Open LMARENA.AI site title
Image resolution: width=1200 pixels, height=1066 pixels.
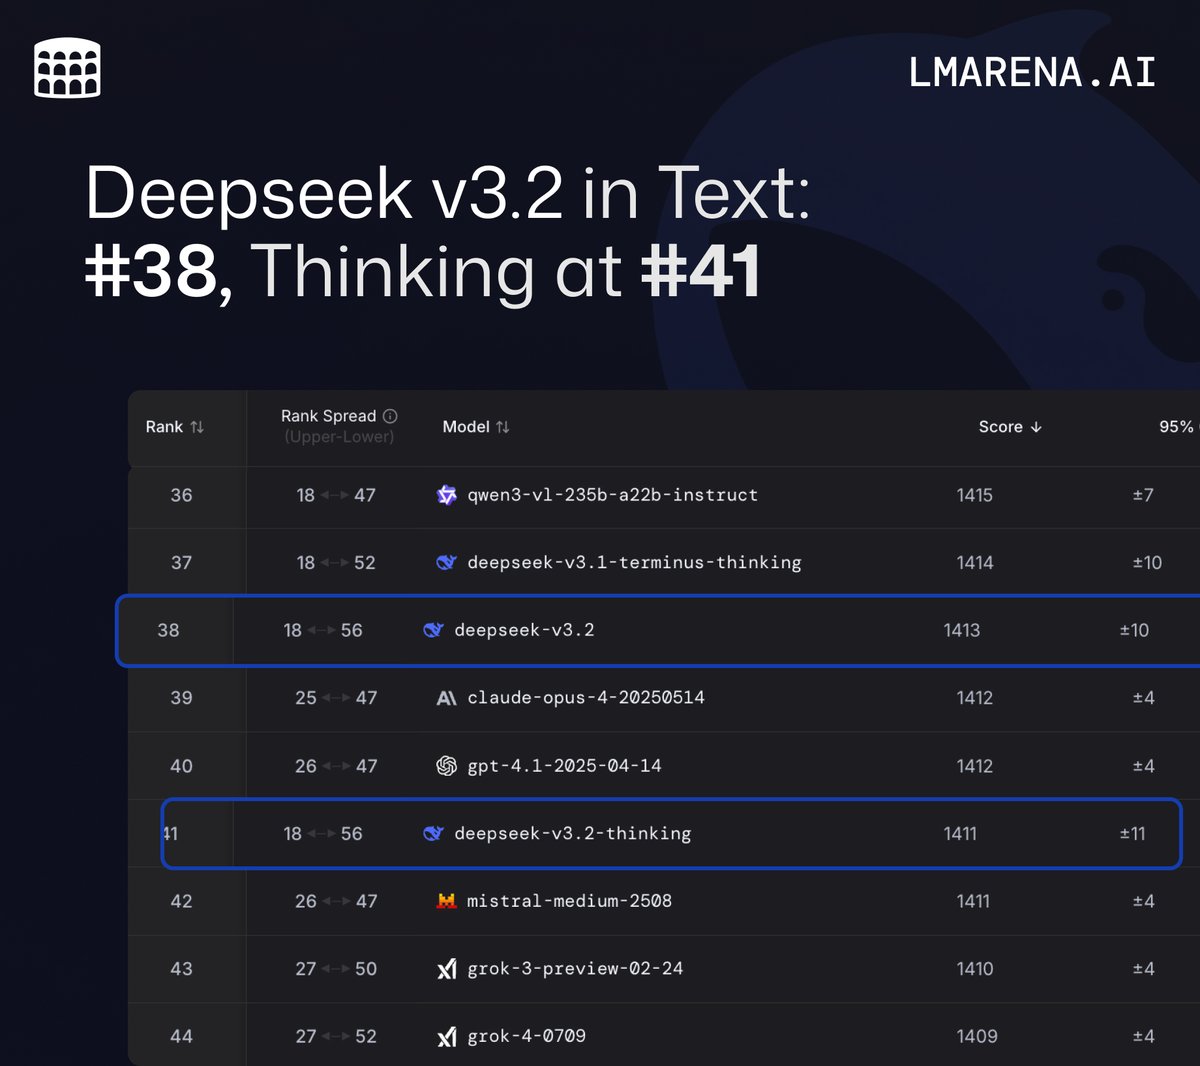pyautogui.click(x=1032, y=73)
